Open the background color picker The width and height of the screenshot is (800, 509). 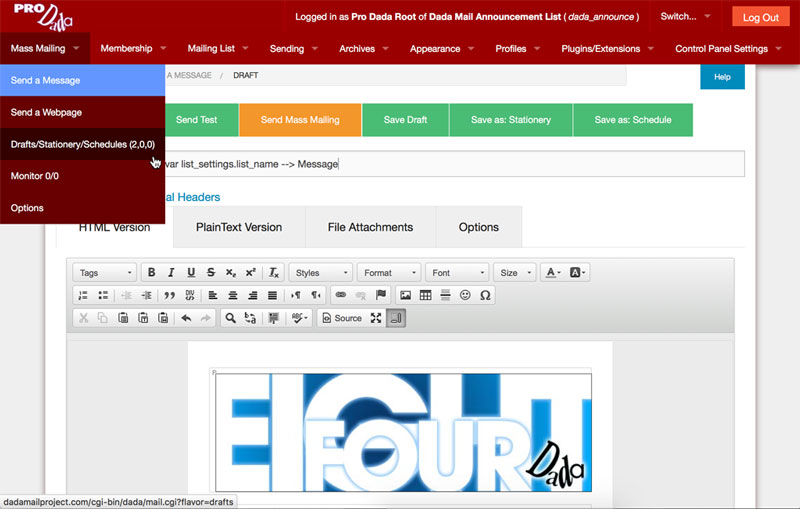coord(577,273)
